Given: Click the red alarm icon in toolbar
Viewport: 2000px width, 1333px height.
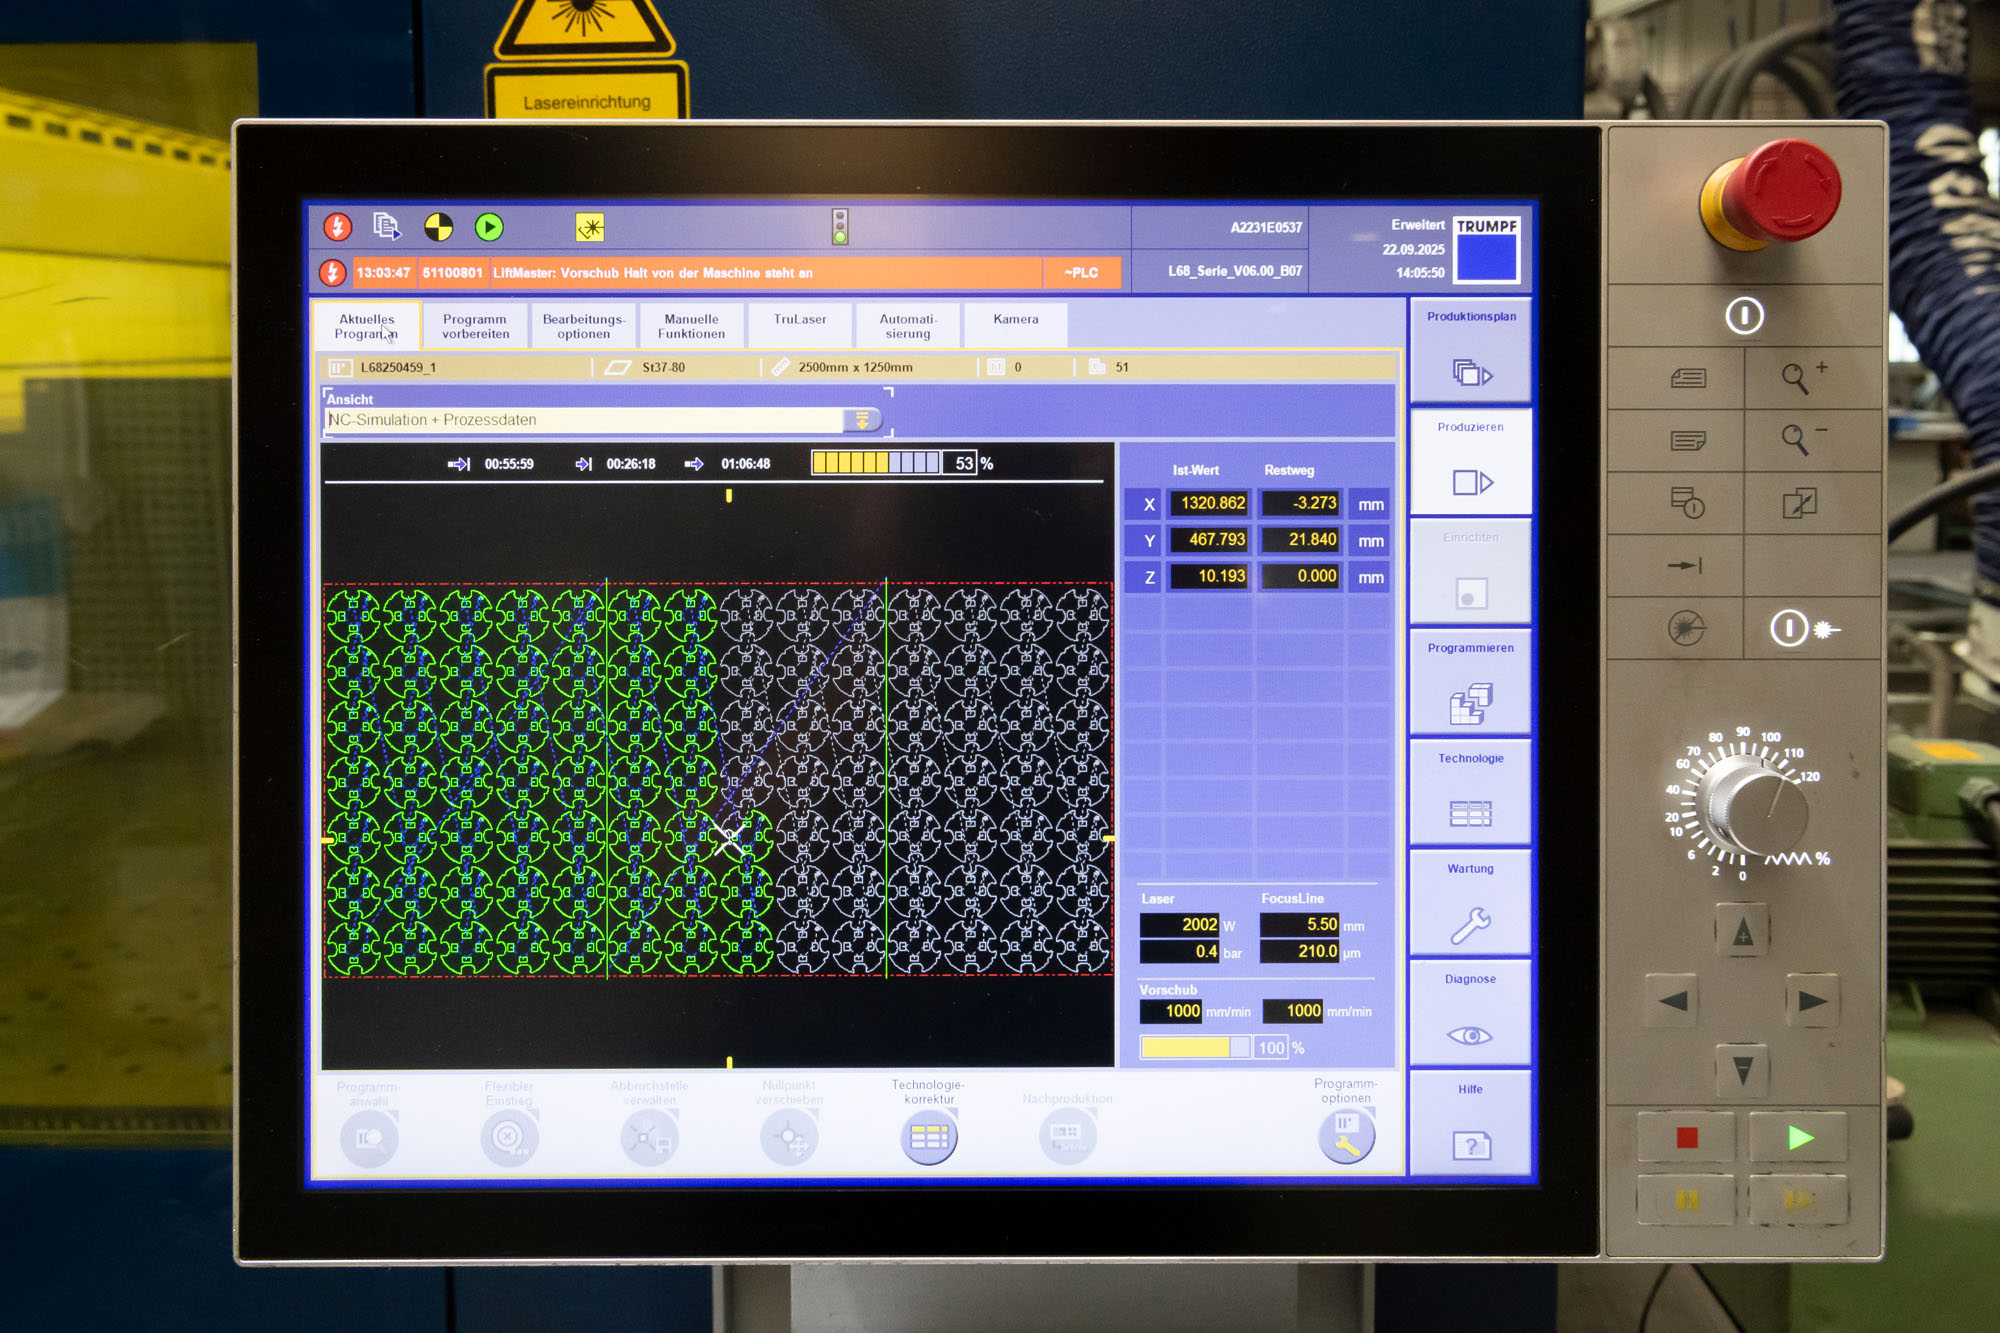Looking at the screenshot, I should (x=338, y=228).
